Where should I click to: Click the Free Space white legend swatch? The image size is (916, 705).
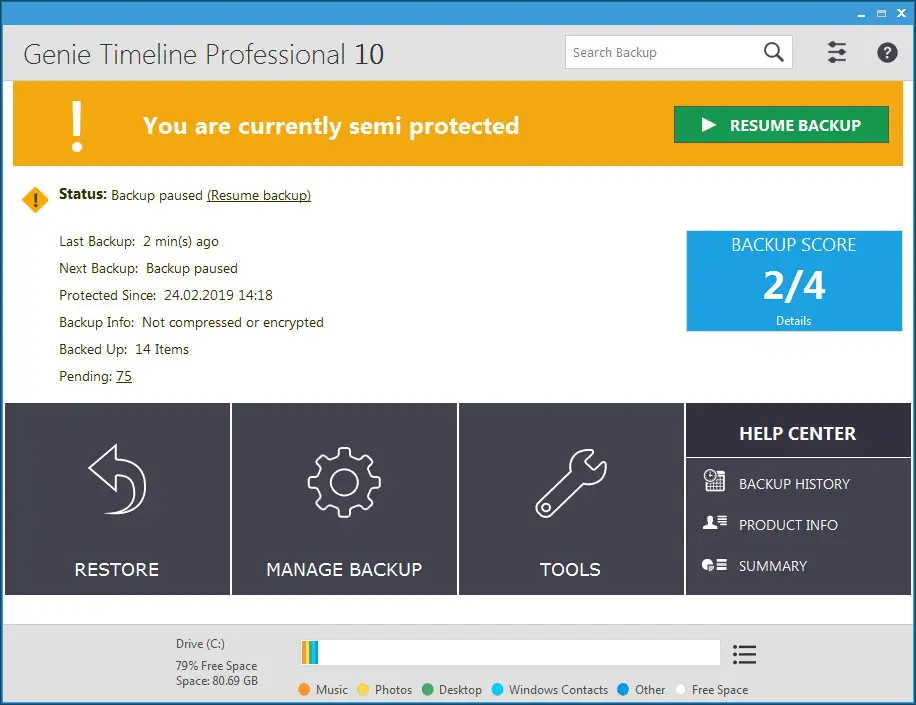(680, 689)
